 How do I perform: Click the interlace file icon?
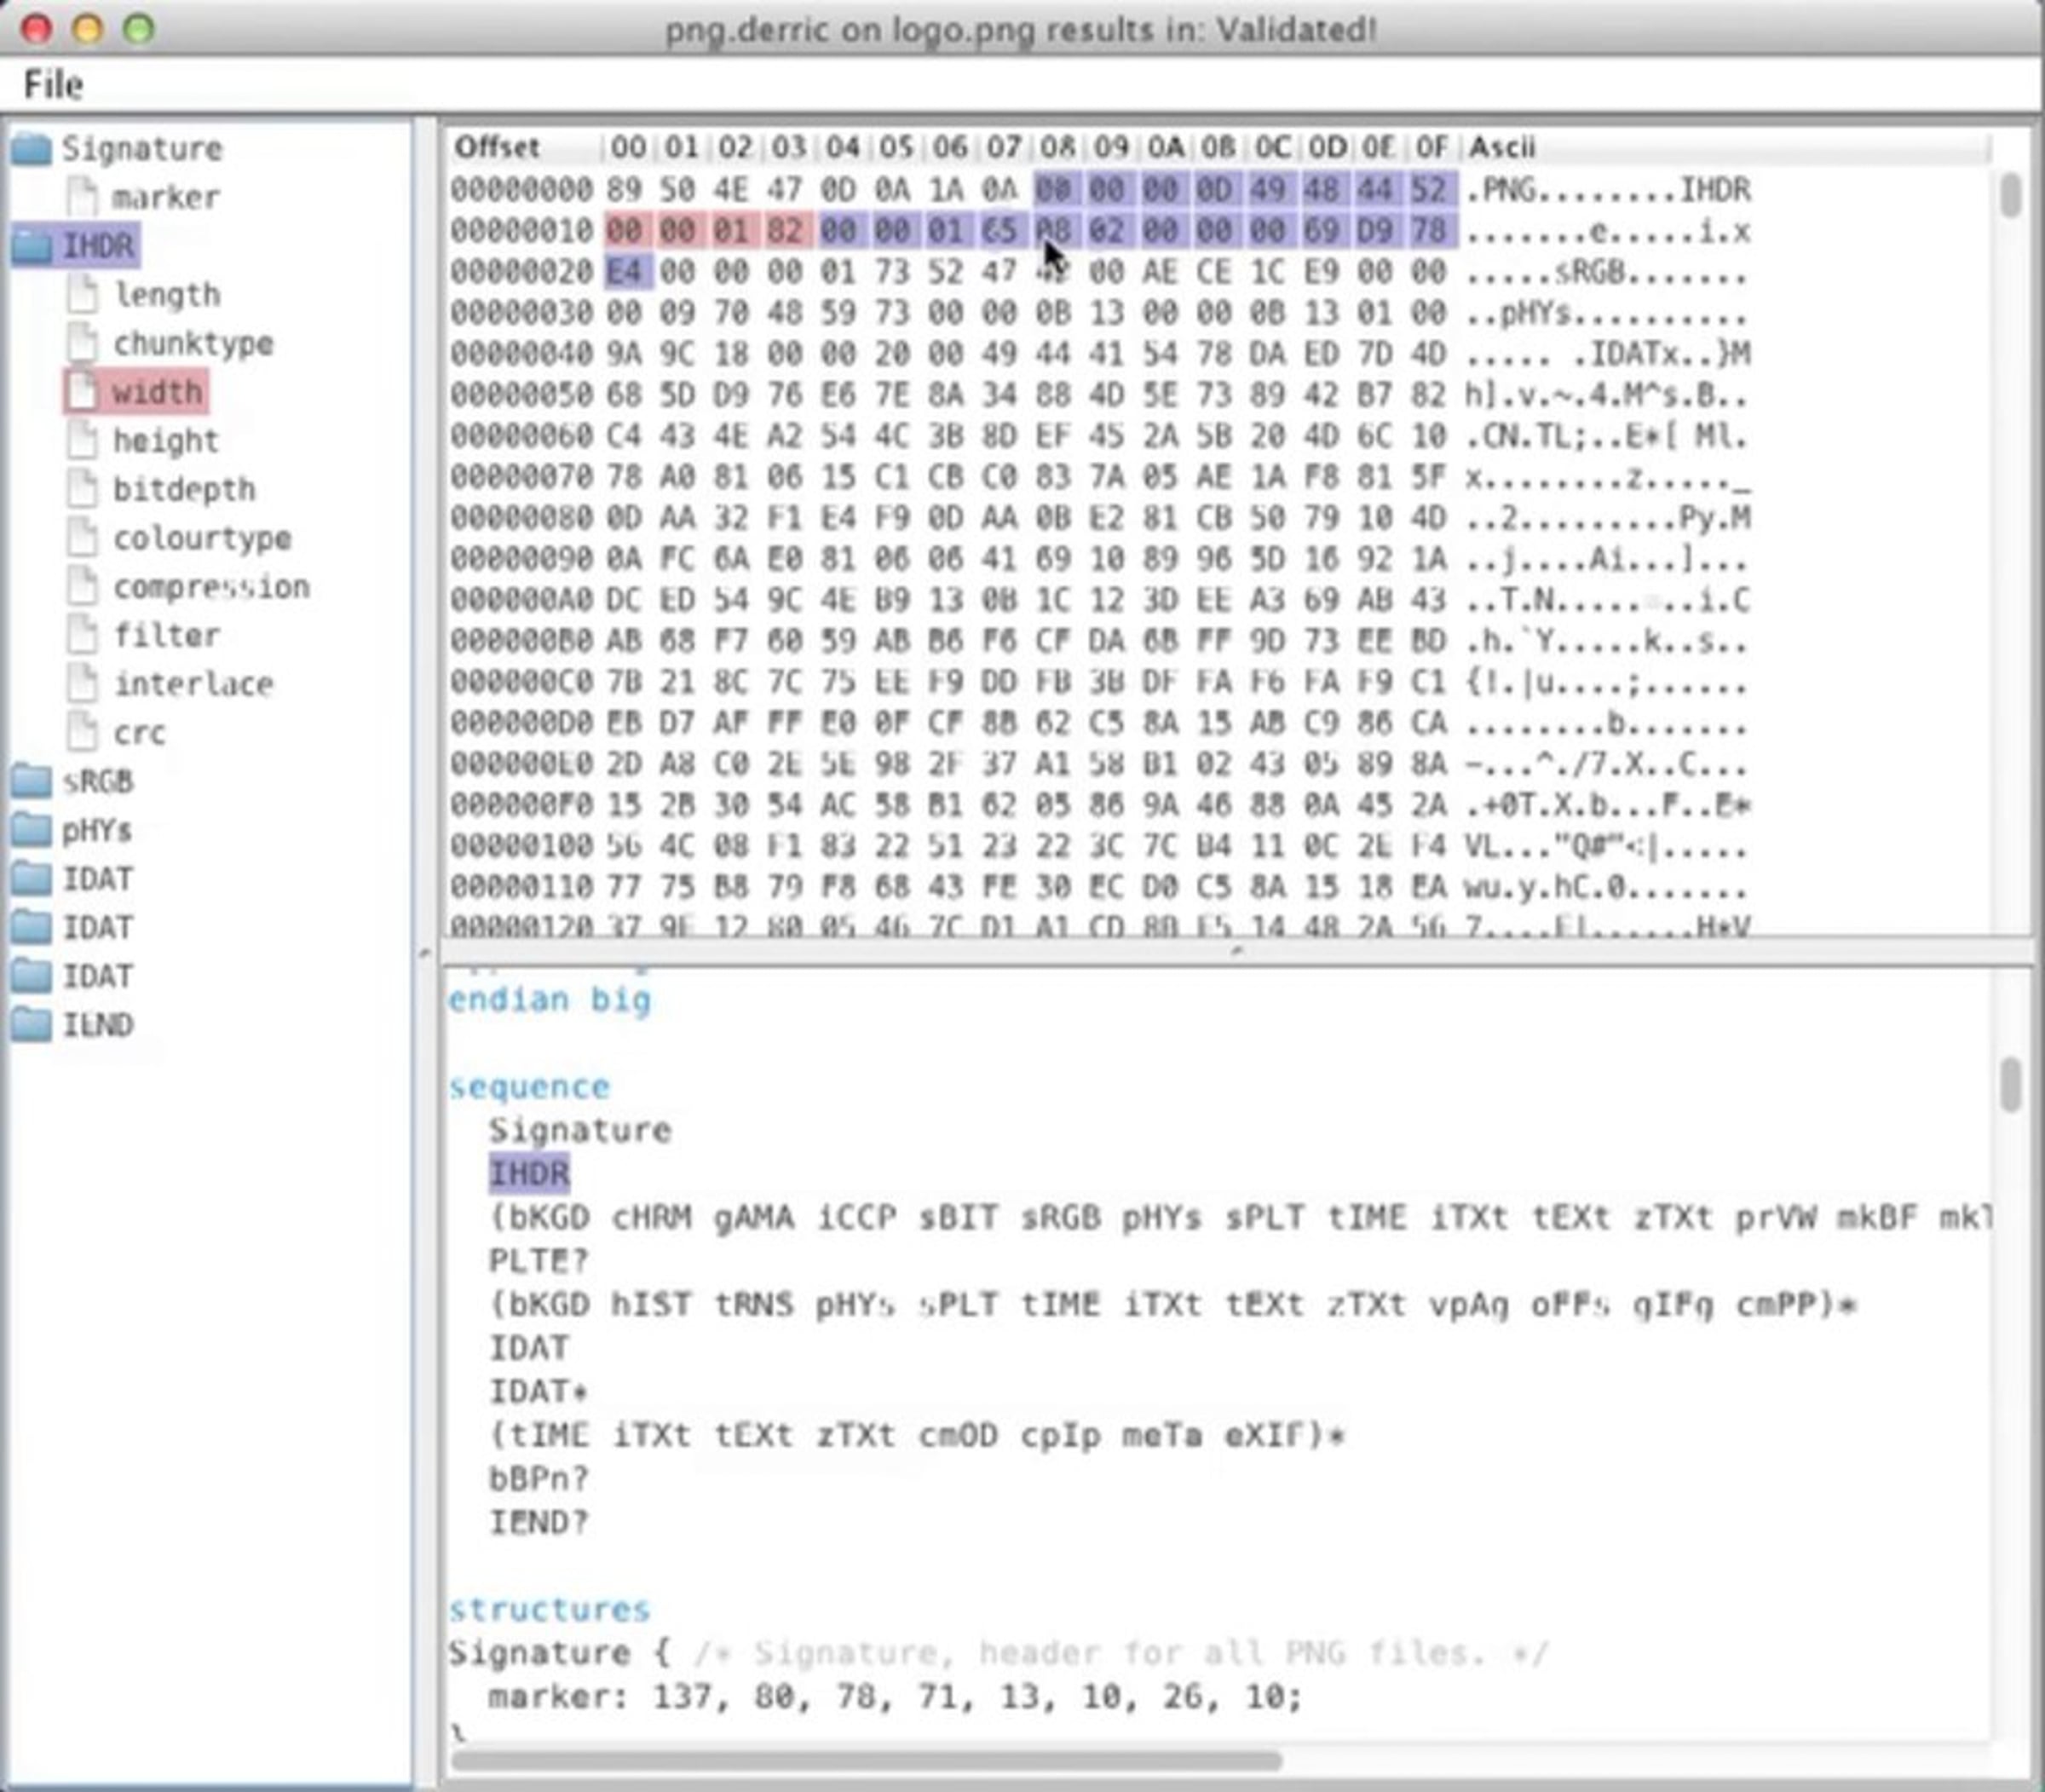[83, 684]
